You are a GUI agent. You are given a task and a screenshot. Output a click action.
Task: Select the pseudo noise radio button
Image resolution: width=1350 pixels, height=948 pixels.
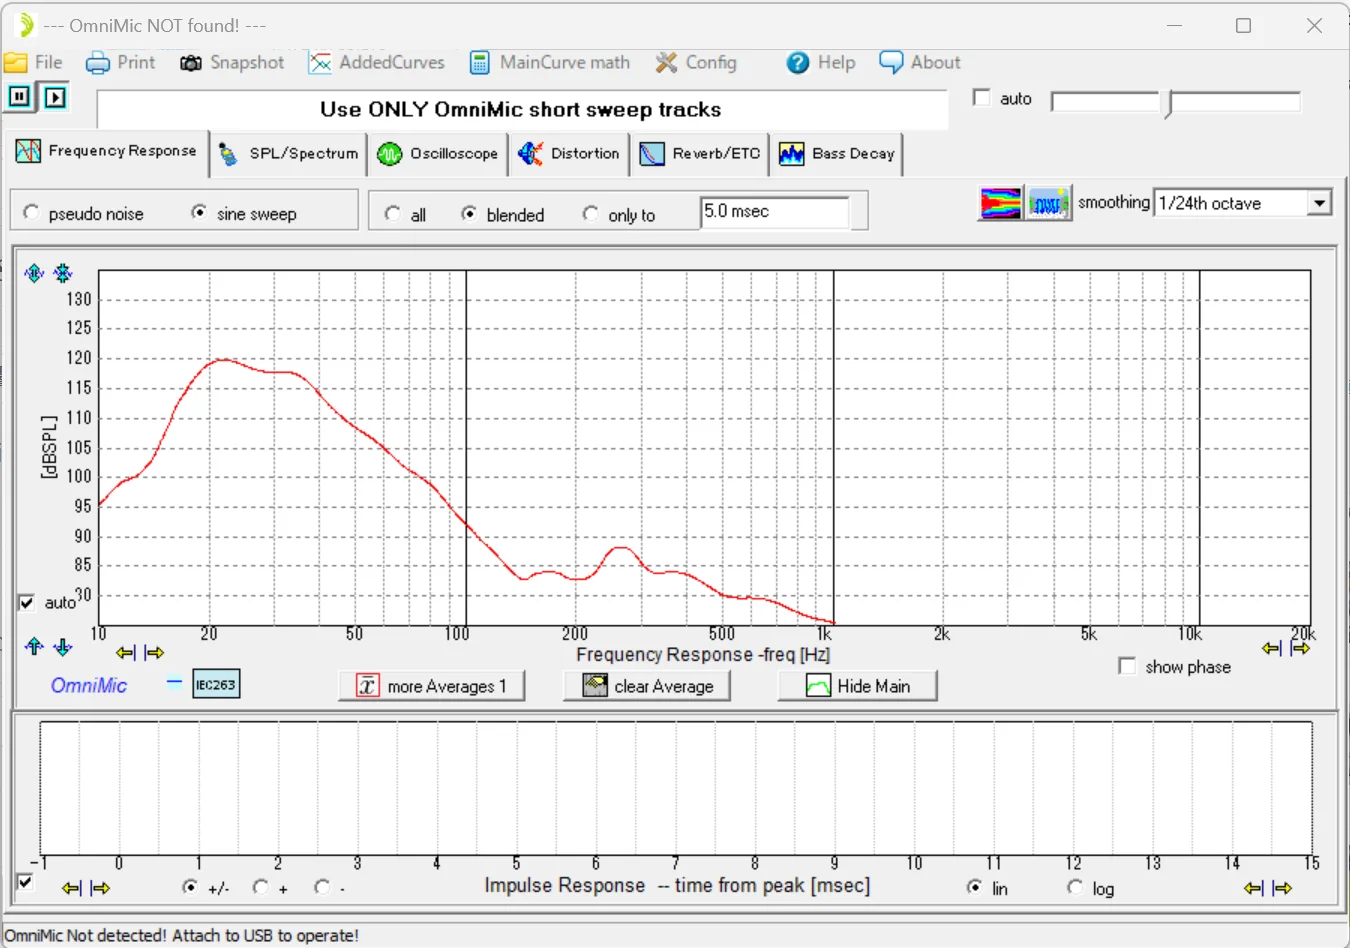[x=32, y=213]
